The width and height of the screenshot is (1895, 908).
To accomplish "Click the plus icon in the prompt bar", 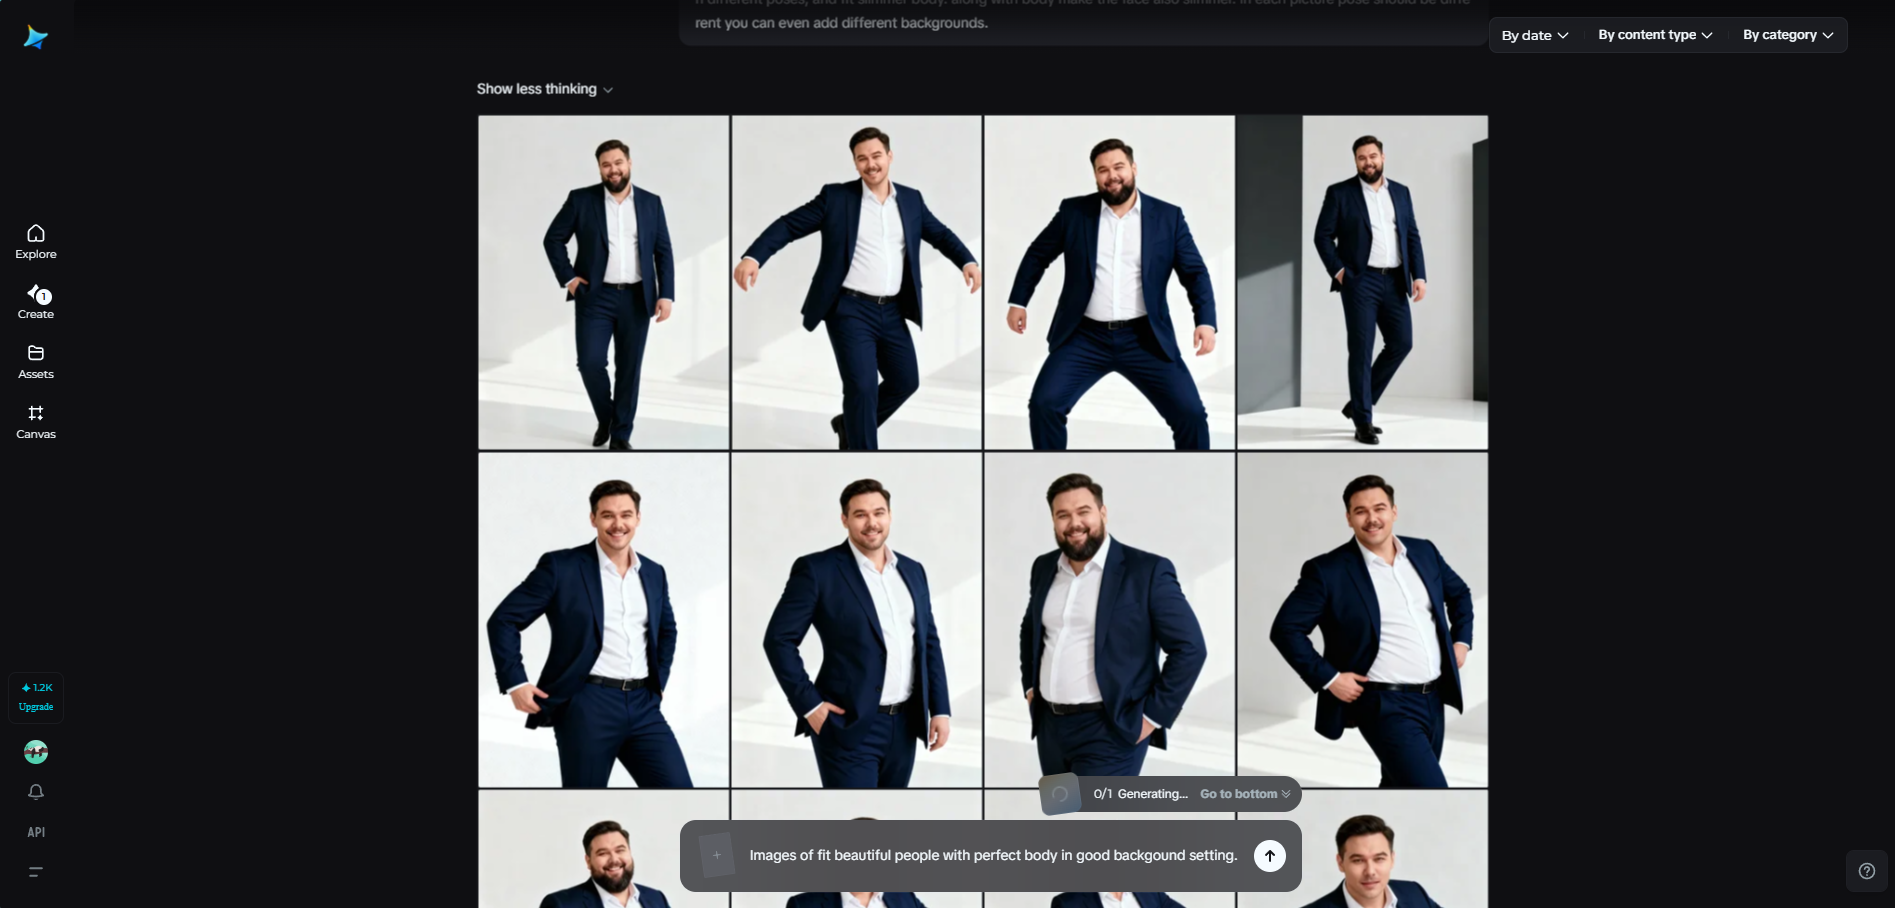I will coord(716,856).
